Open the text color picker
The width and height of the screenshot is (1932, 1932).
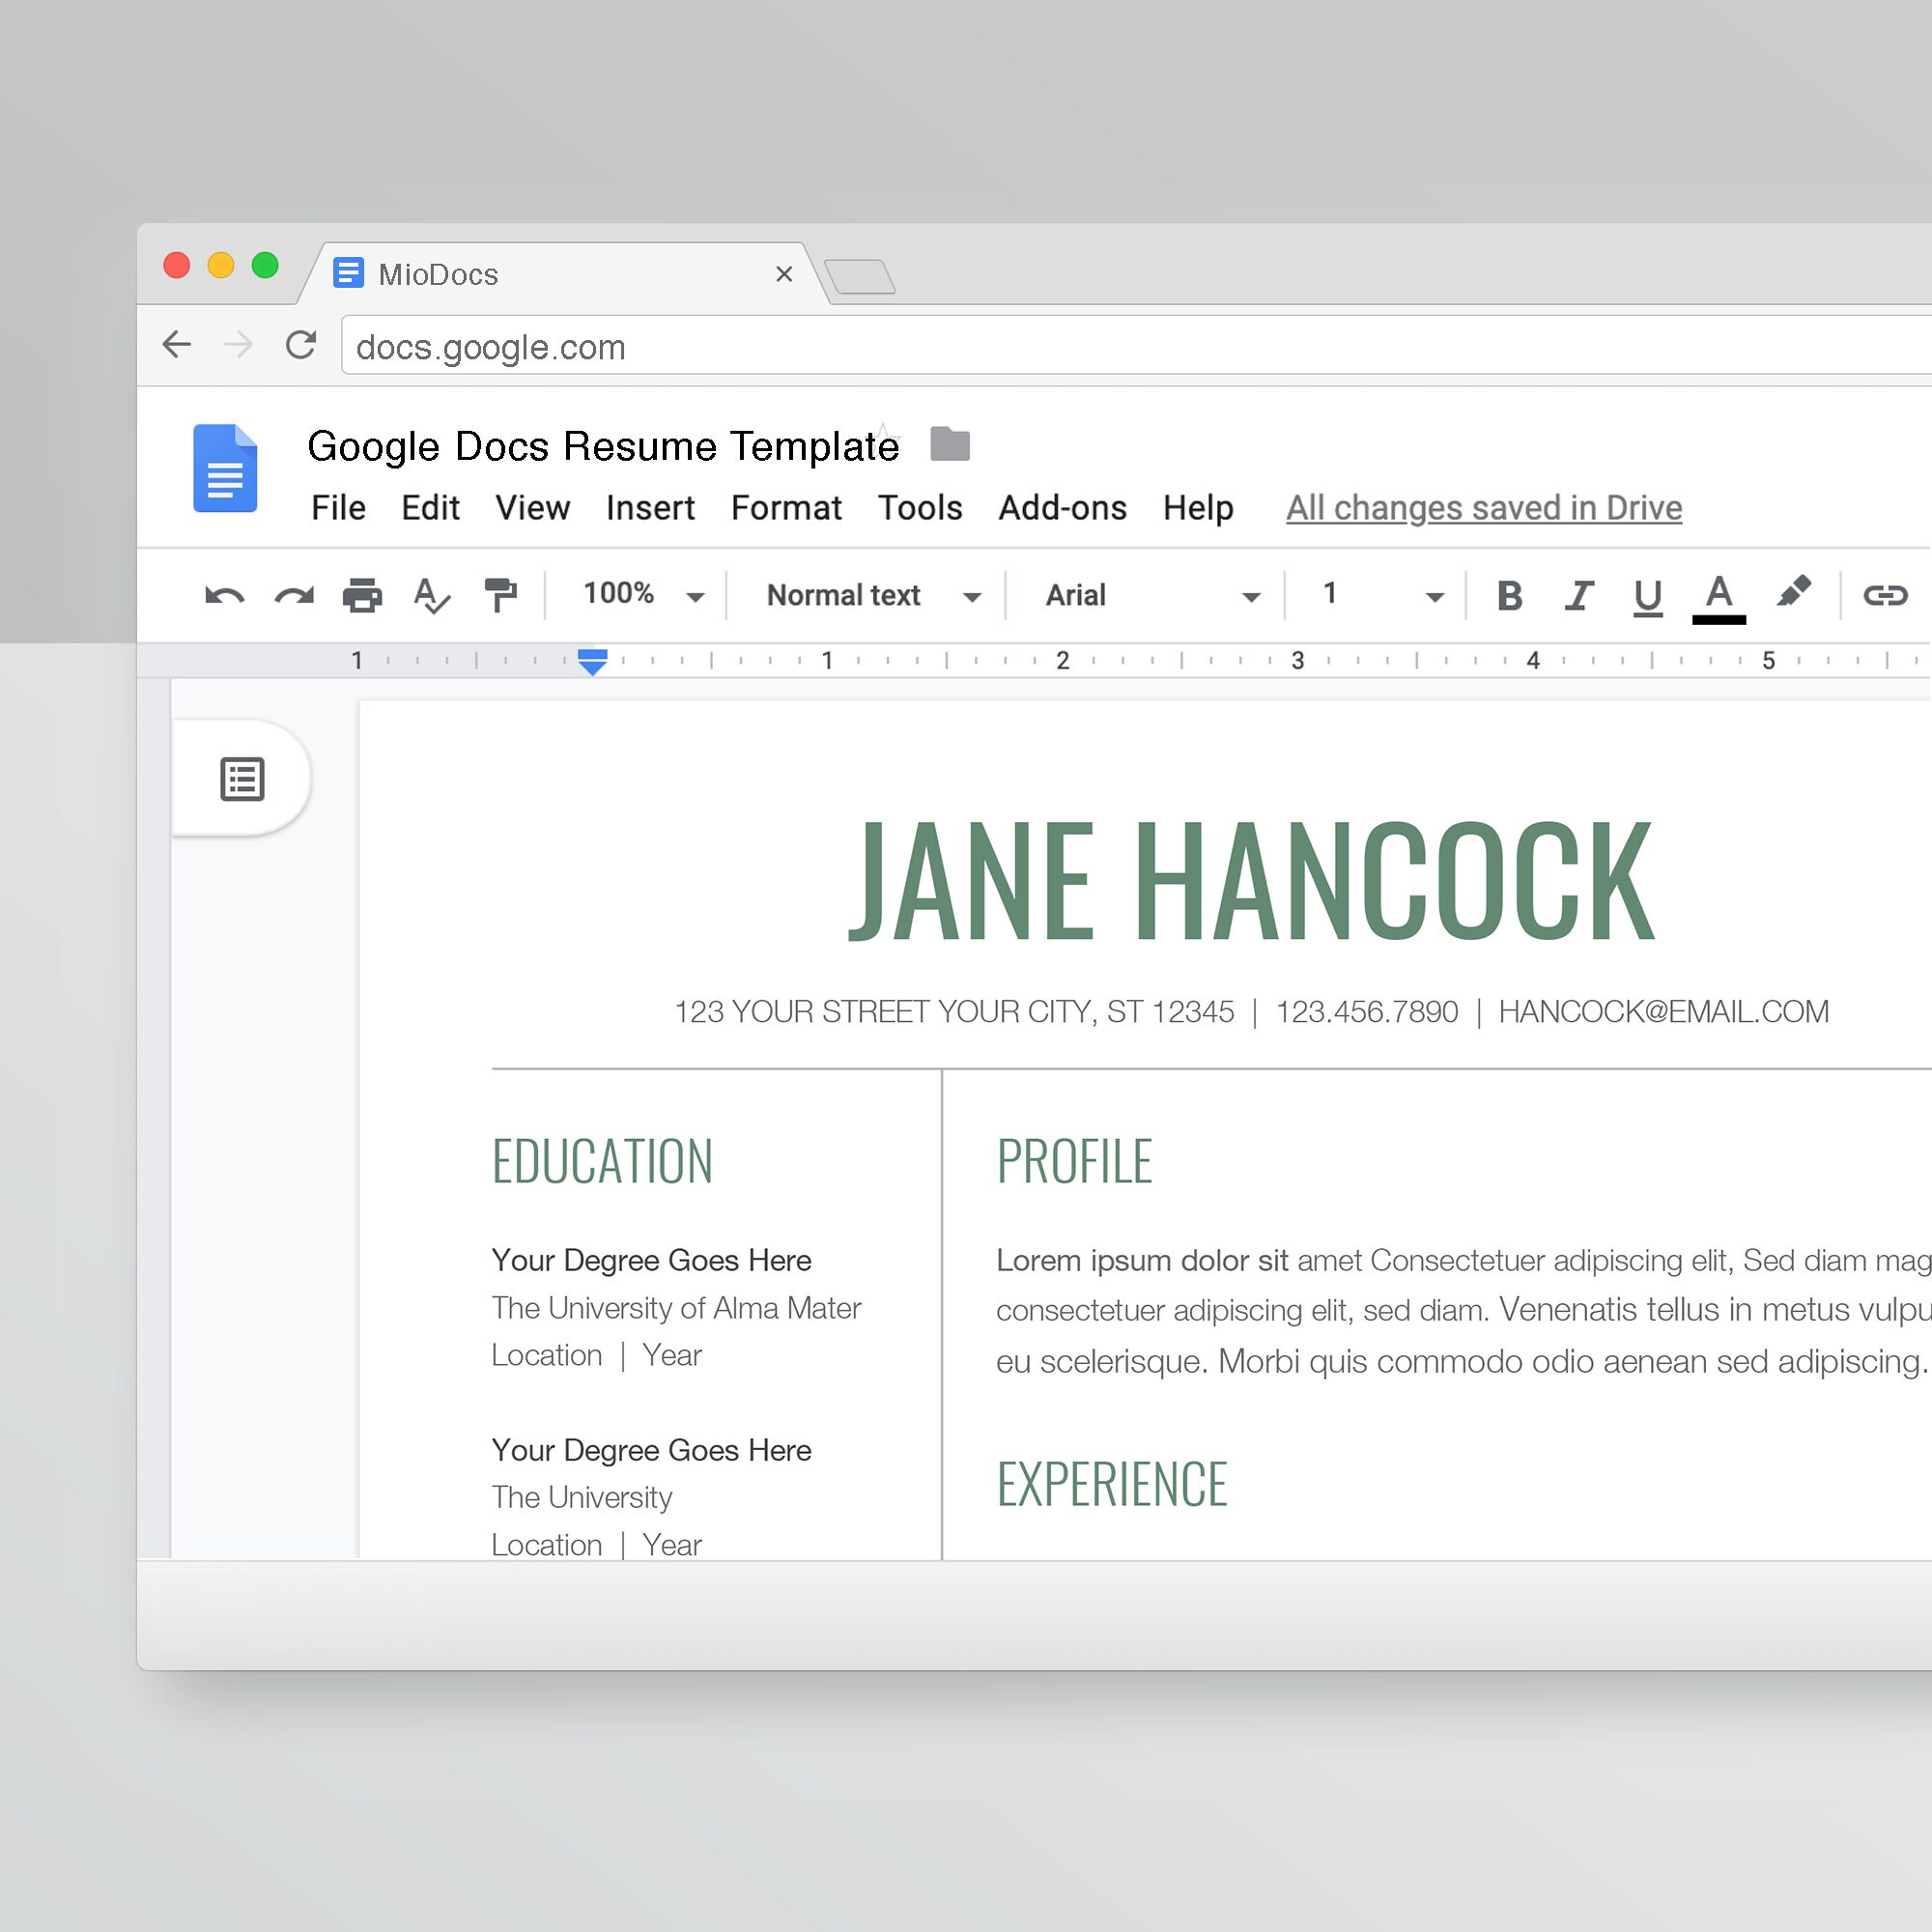click(x=1717, y=595)
